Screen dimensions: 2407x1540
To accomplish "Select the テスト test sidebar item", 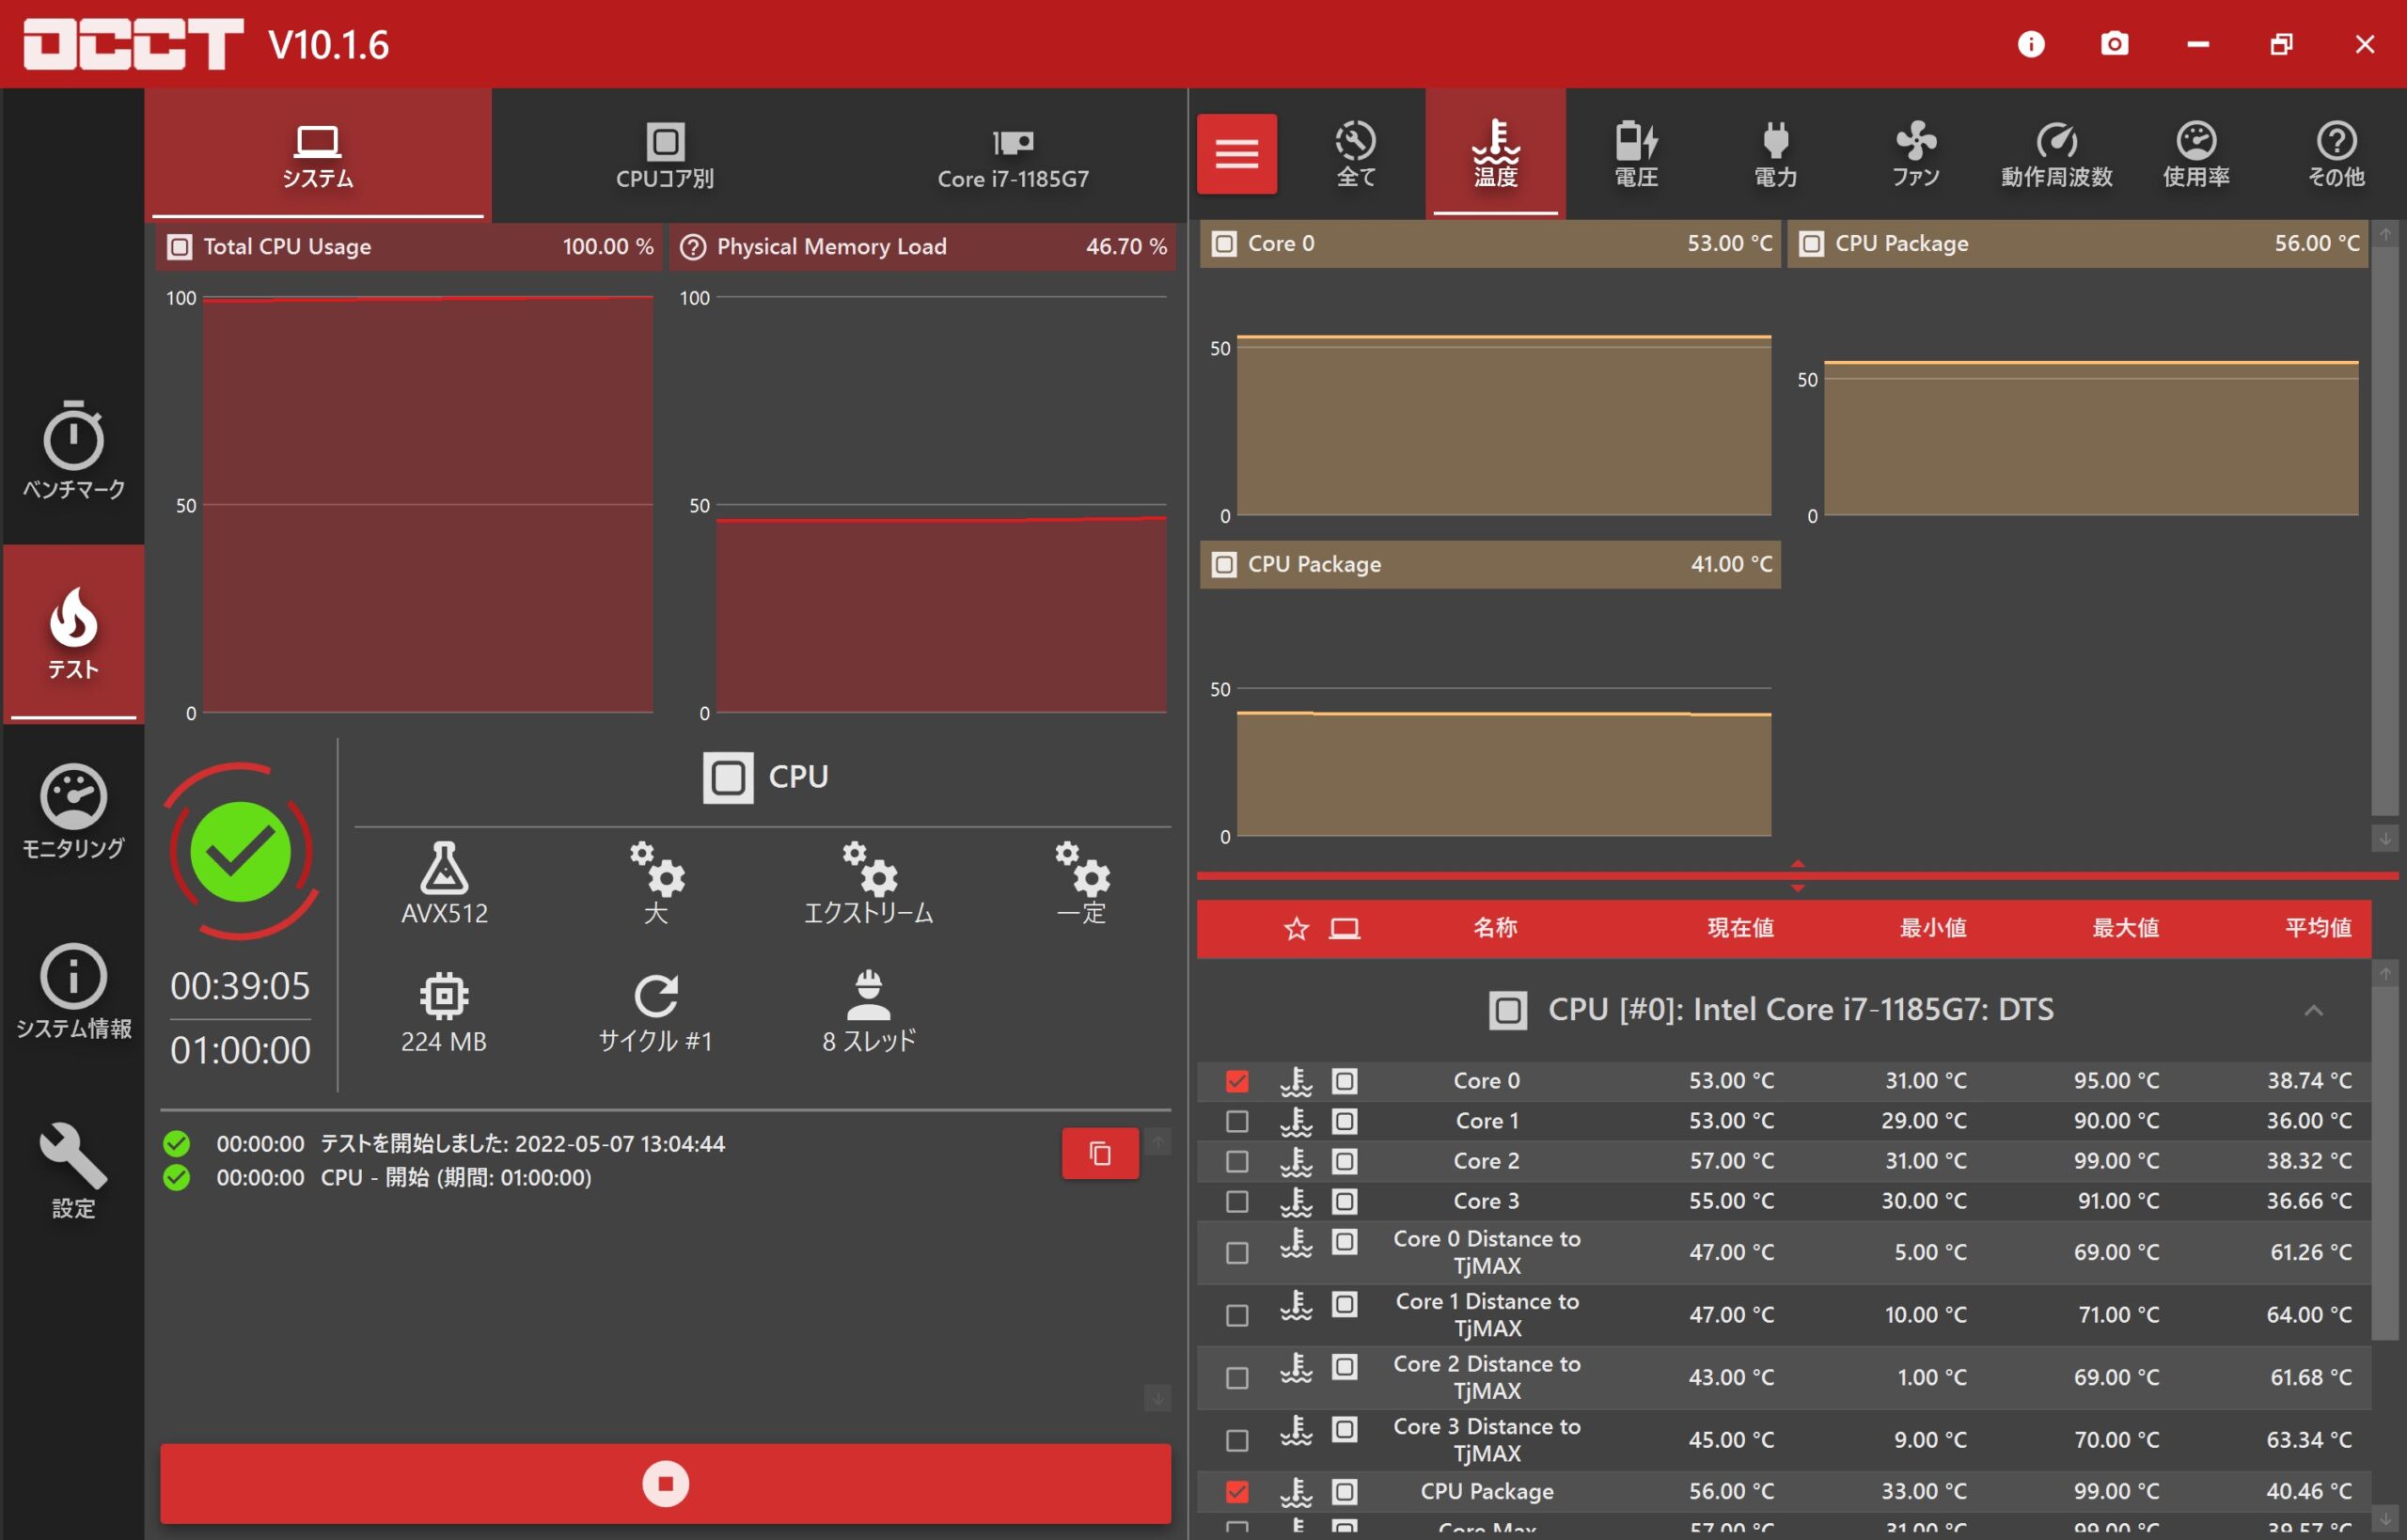I will point(73,633).
